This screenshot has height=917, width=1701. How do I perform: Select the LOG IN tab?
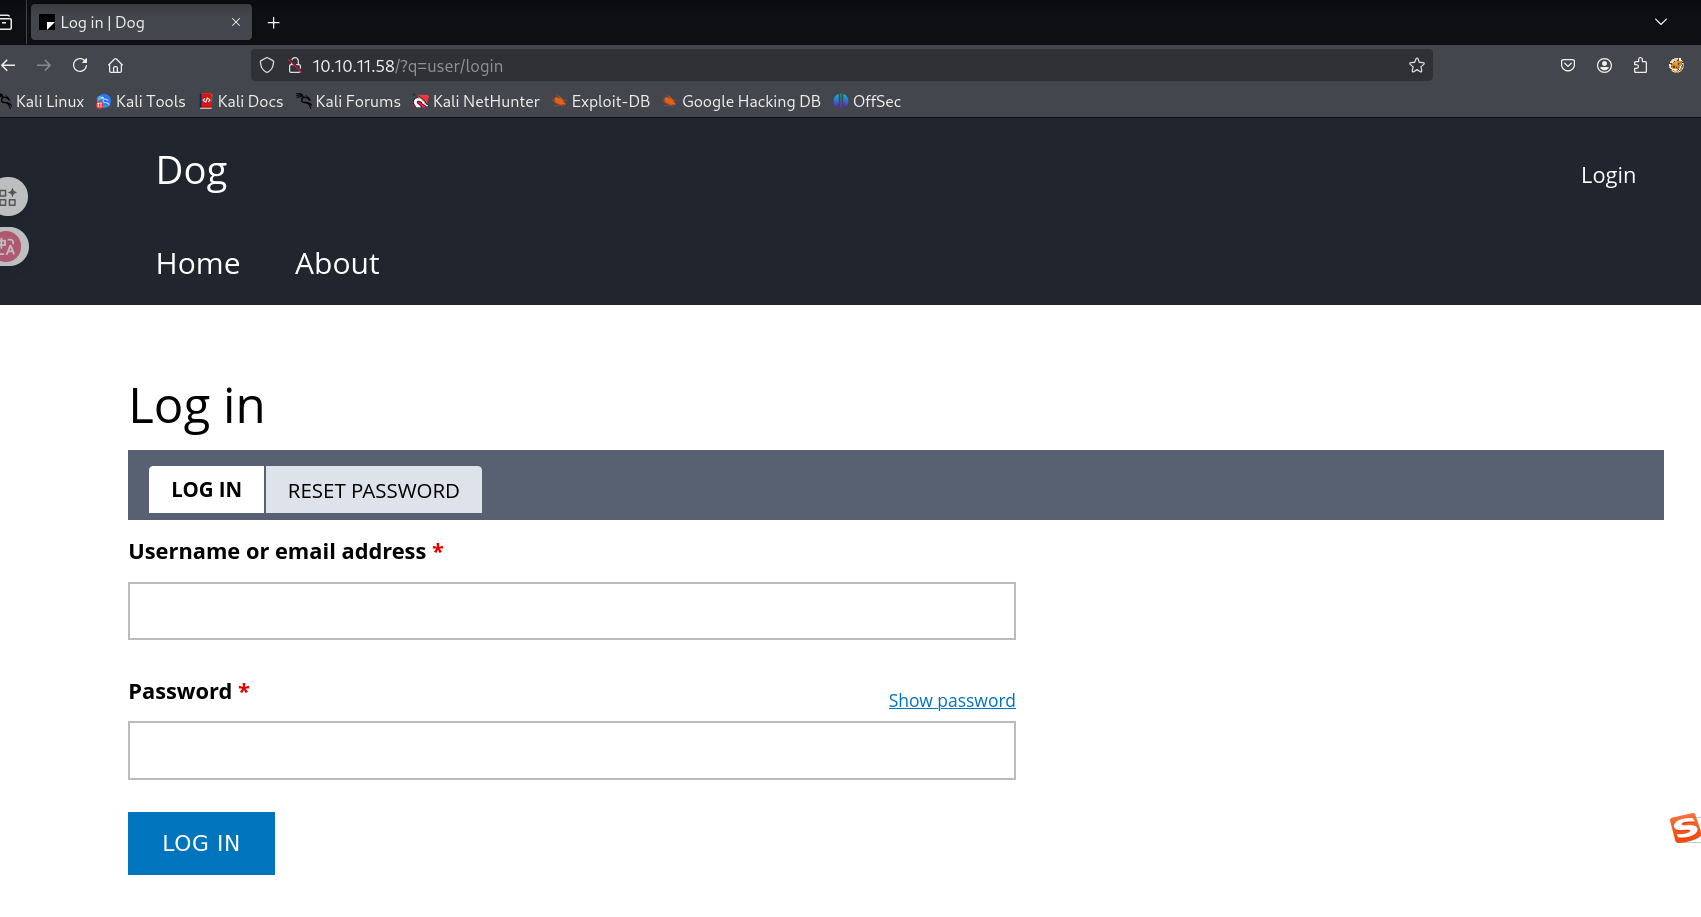pos(206,489)
